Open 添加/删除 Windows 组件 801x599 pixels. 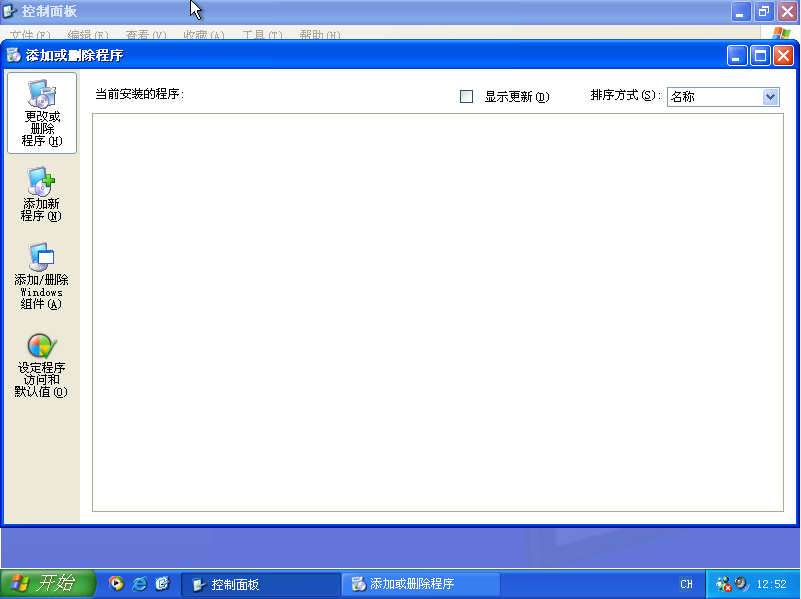pos(41,276)
